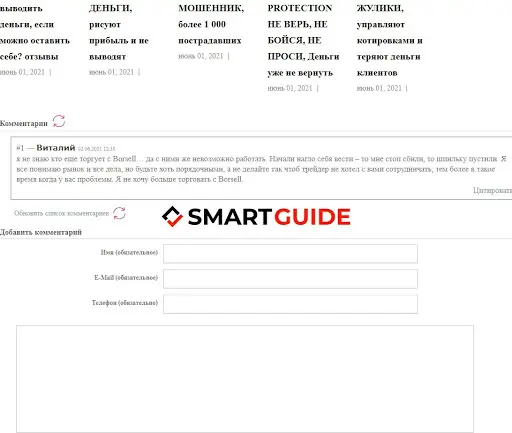Image resolution: width=512 pixels, height=433 pixels.
Task: Click the Комментарии section heading
Action: [24, 123]
